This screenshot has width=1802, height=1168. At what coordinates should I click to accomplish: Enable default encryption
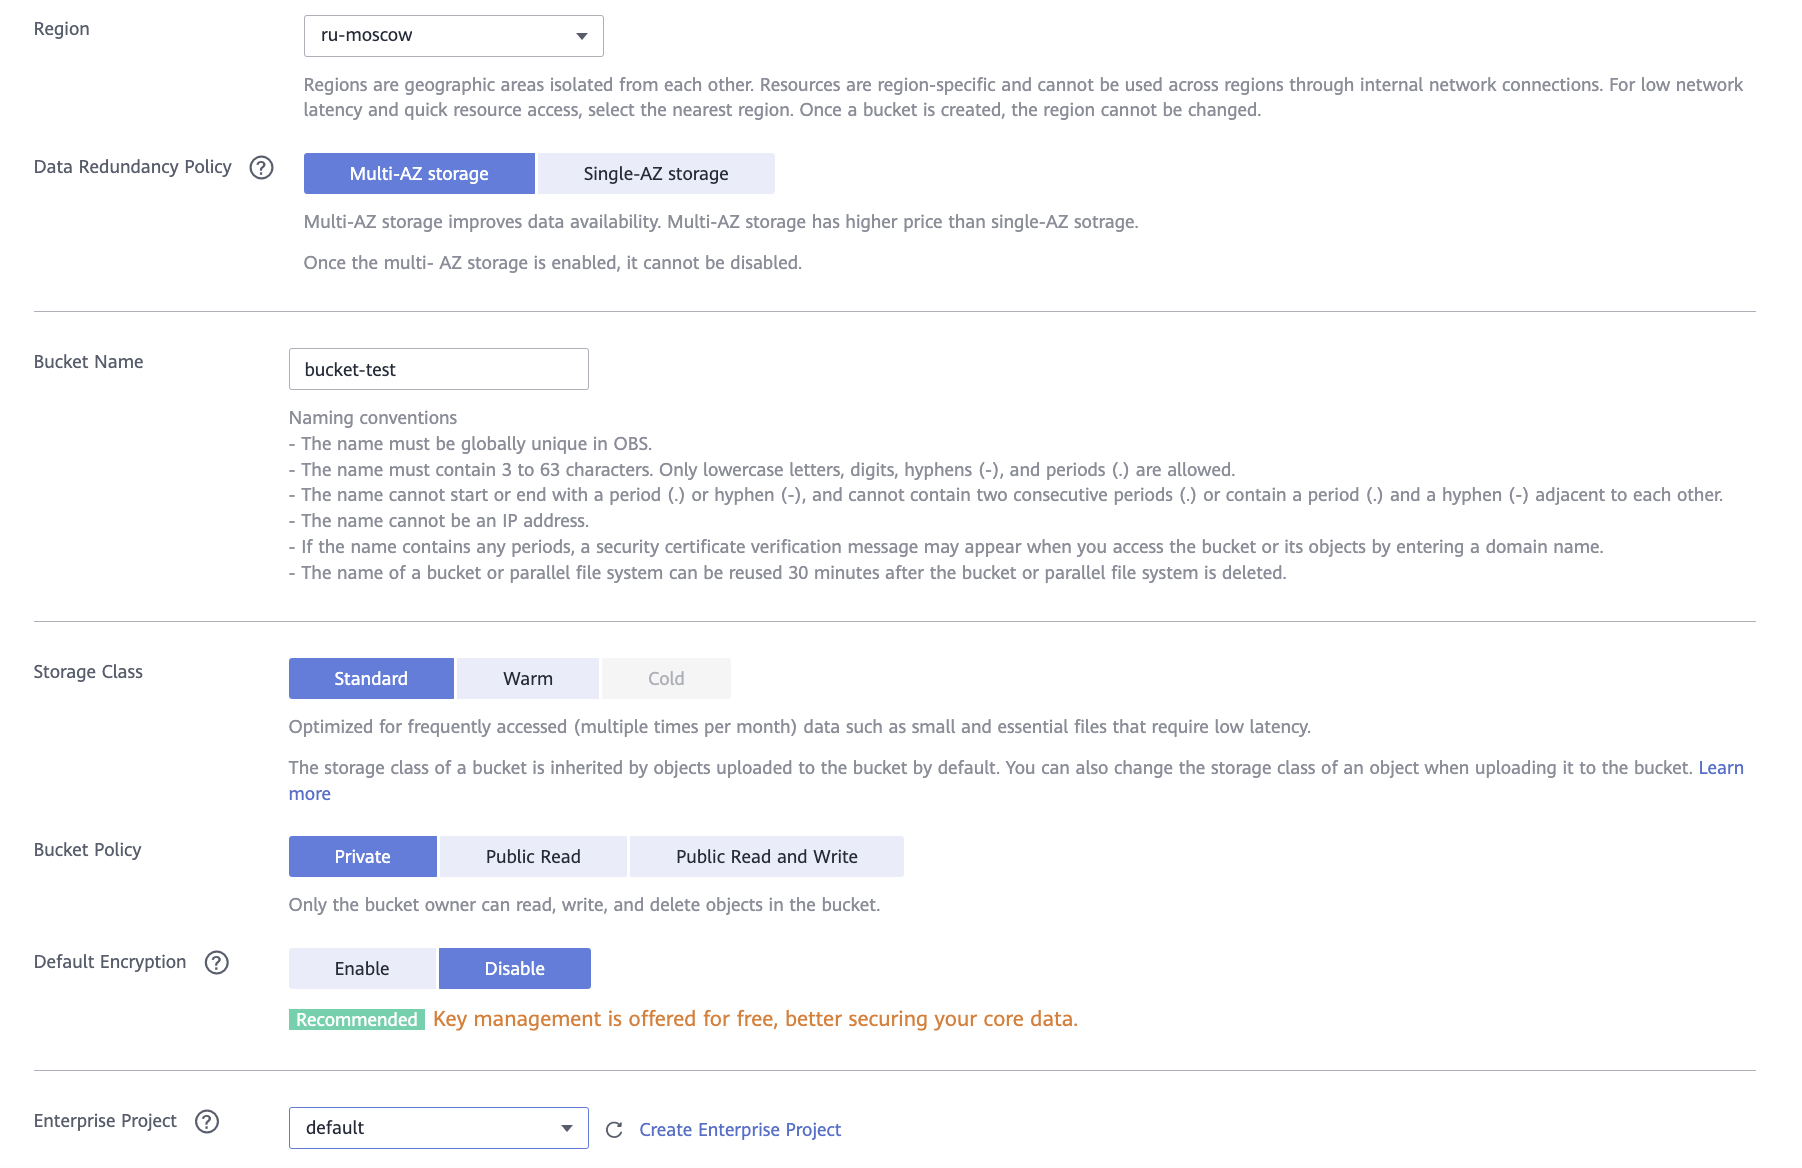click(x=361, y=969)
